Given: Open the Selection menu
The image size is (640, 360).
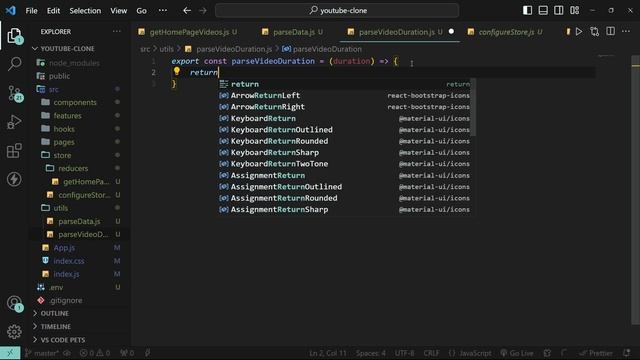Looking at the screenshot, I should click(85, 11).
